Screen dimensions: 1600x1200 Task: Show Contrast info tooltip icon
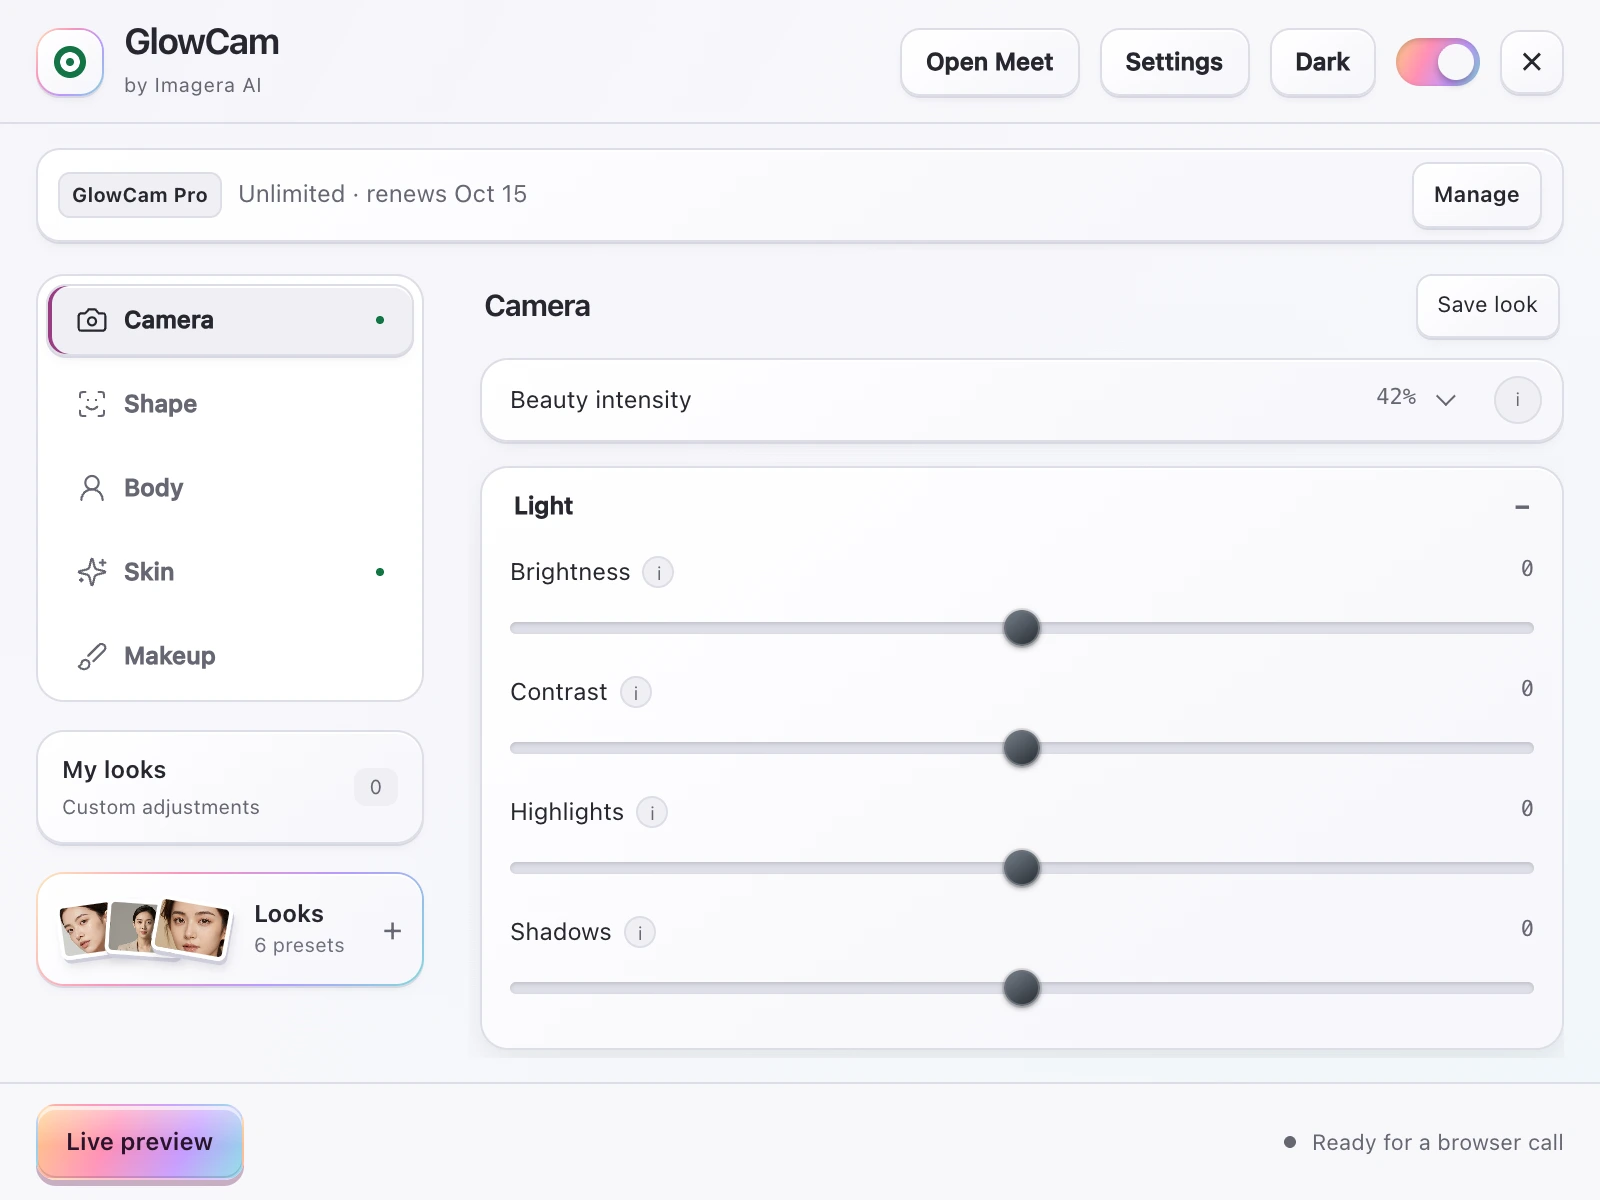point(636,693)
